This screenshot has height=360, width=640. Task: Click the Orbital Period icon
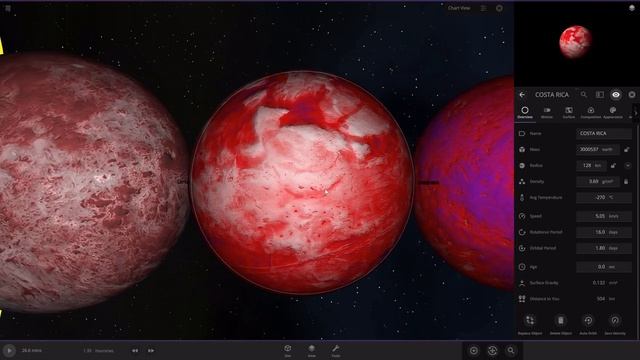[522, 248]
